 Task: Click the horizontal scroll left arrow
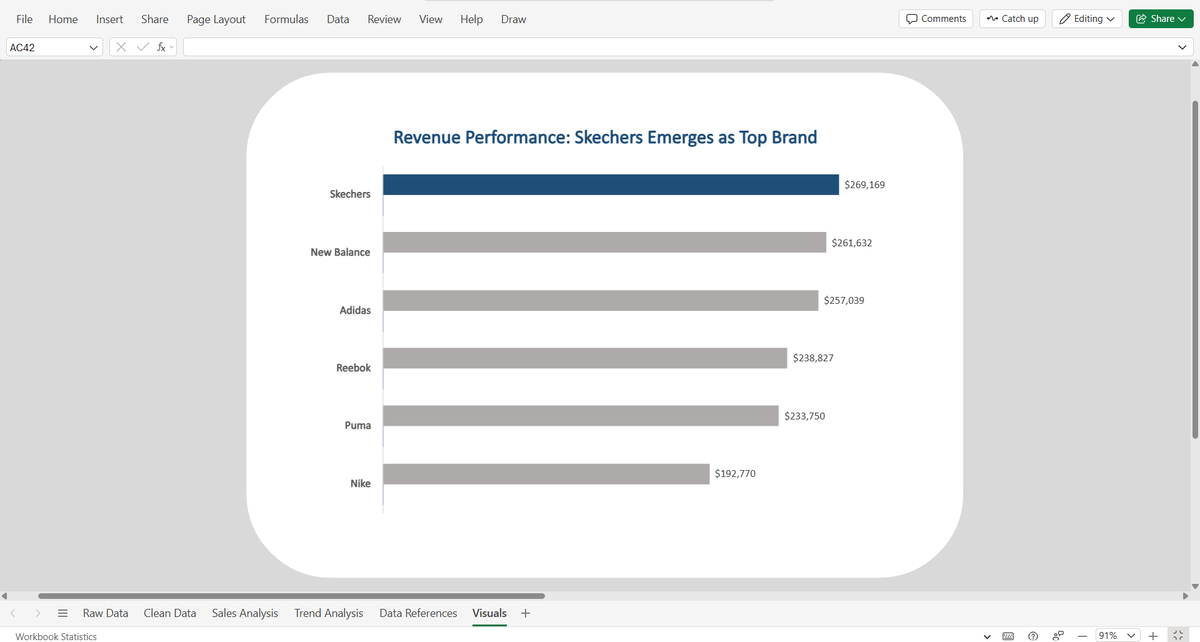5,595
